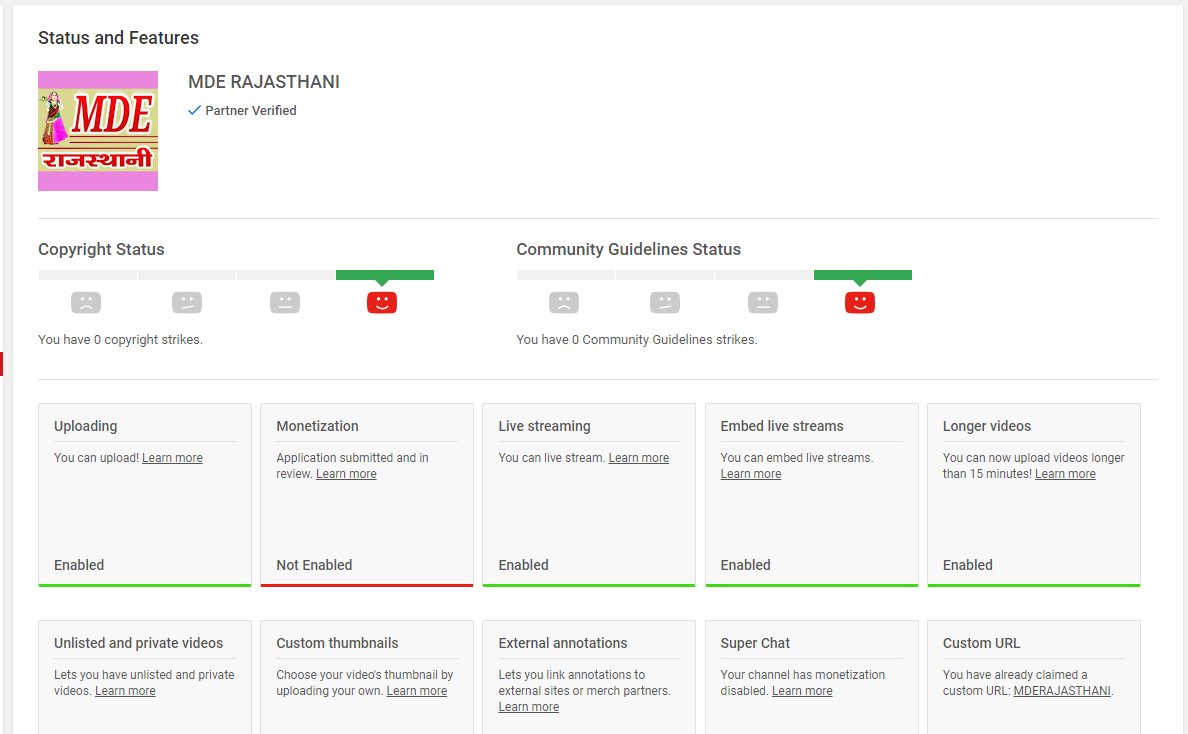1188x734 pixels.
Task: Open Learn more in External annotations card
Action: (529, 707)
